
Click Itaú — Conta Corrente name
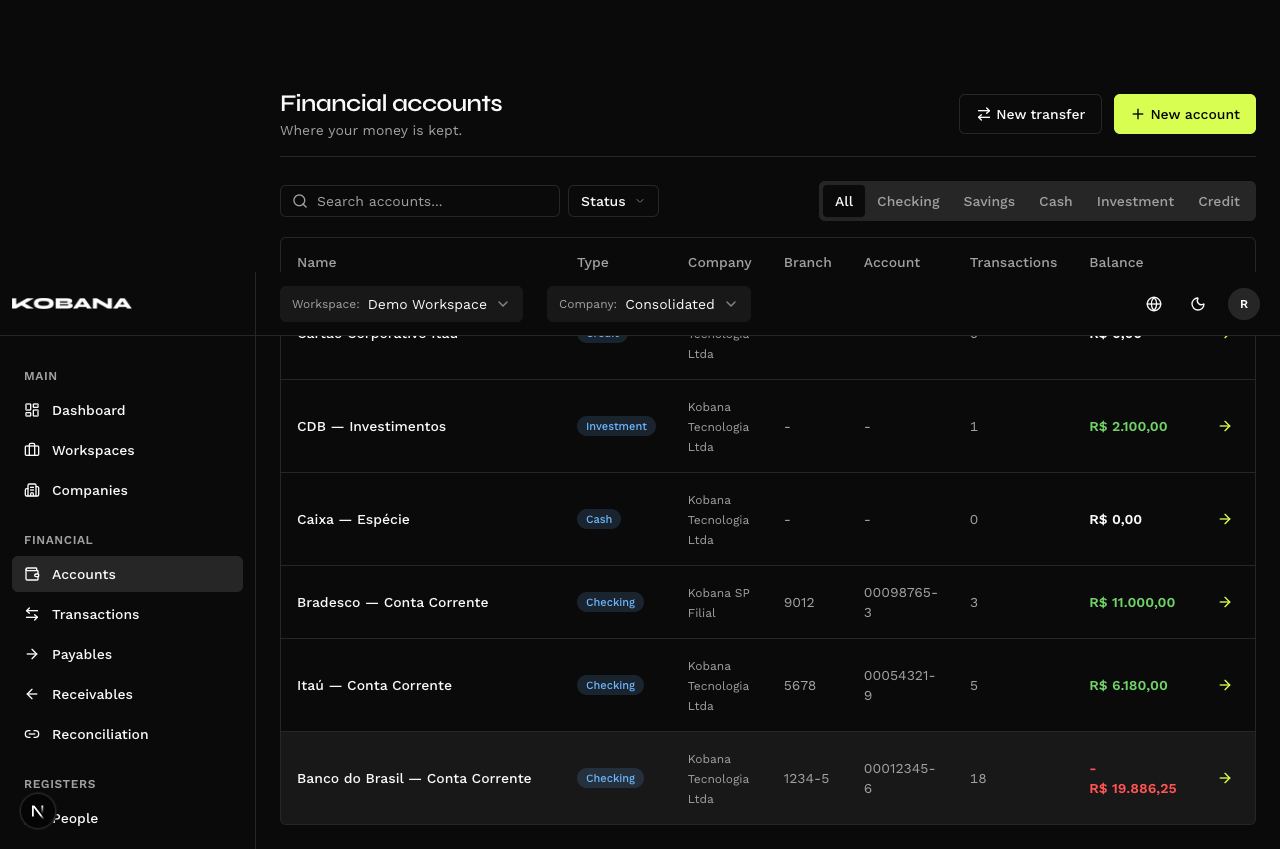click(375, 685)
